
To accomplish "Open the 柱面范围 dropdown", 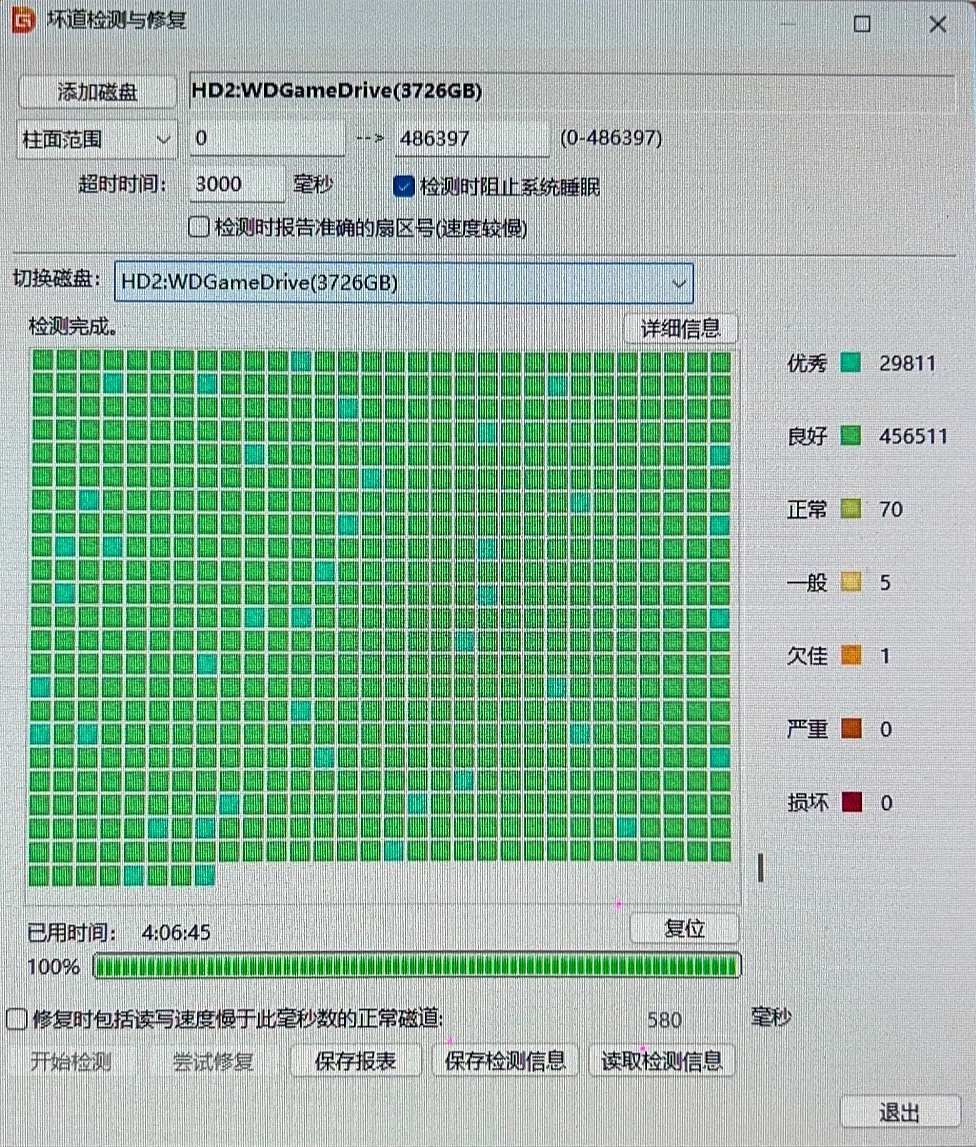I will tap(97, 139).
